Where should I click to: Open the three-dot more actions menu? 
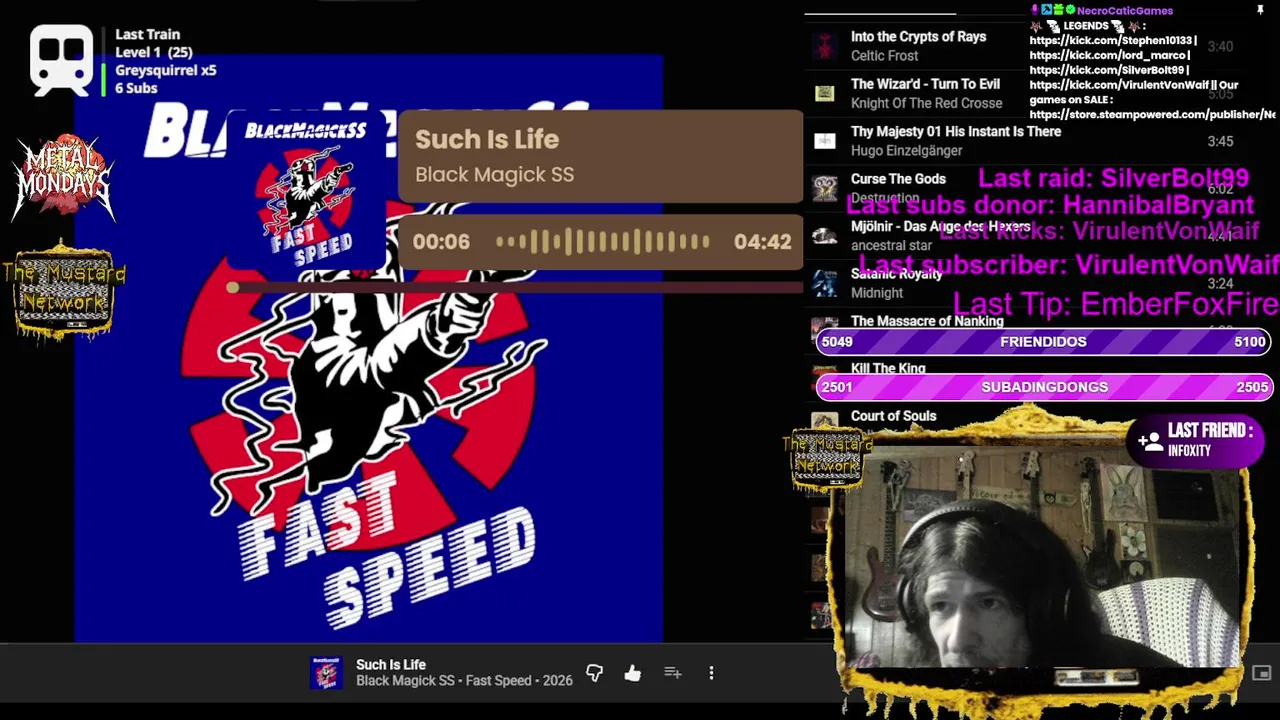point(711,673)
